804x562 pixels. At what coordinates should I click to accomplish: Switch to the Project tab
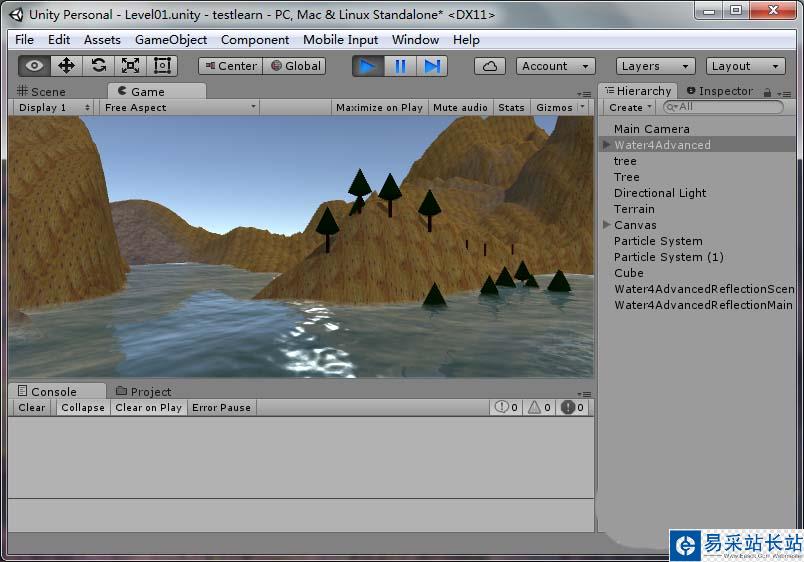tap(144, 391)
